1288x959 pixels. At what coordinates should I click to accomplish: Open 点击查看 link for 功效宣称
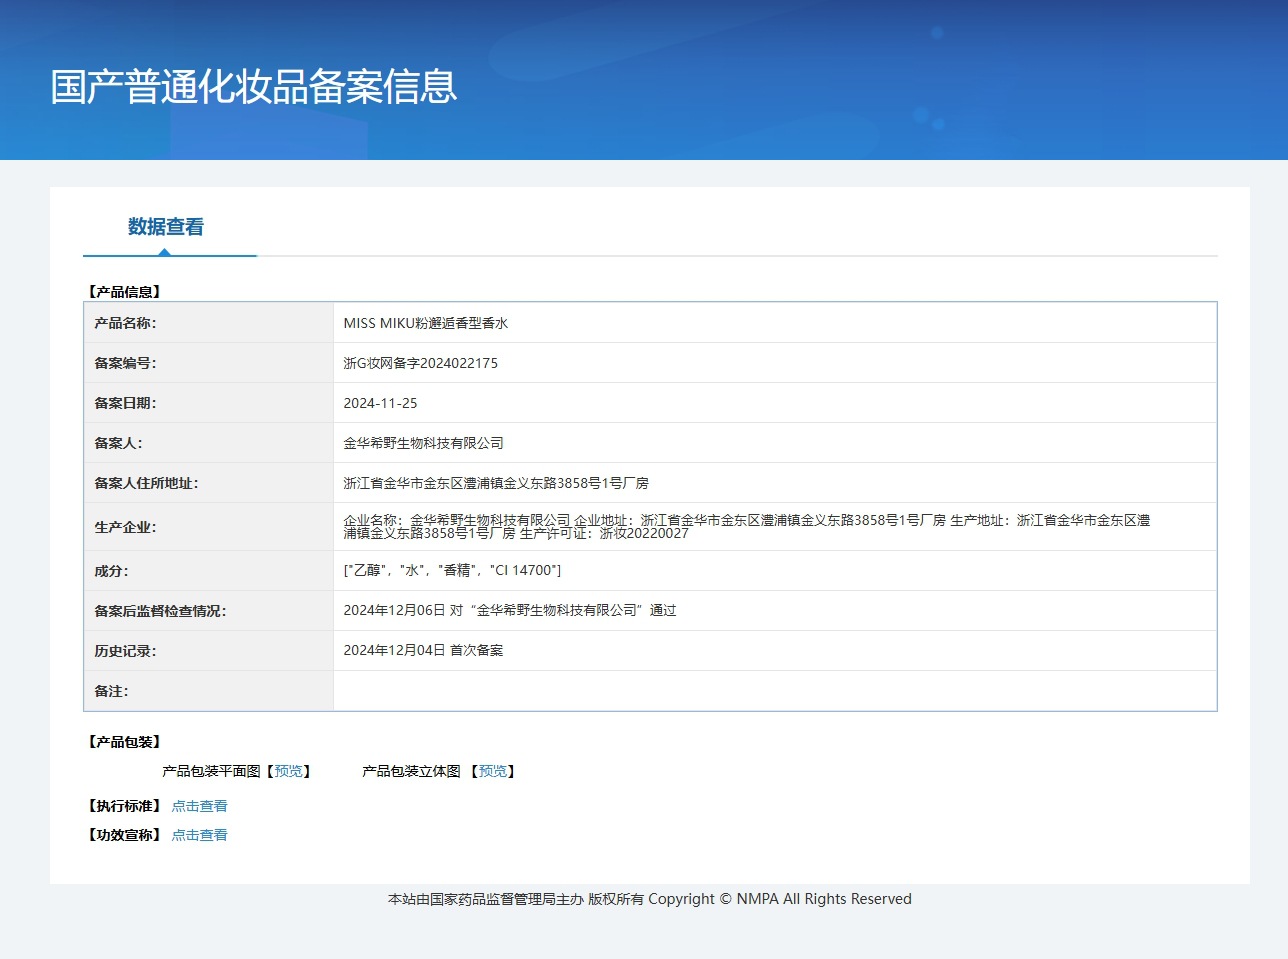click(200, 835)
